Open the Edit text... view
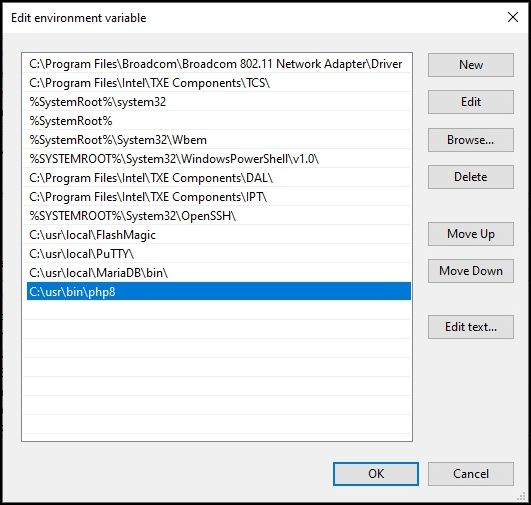This screenshot has width=531, height=505. [x=471, y=327]
